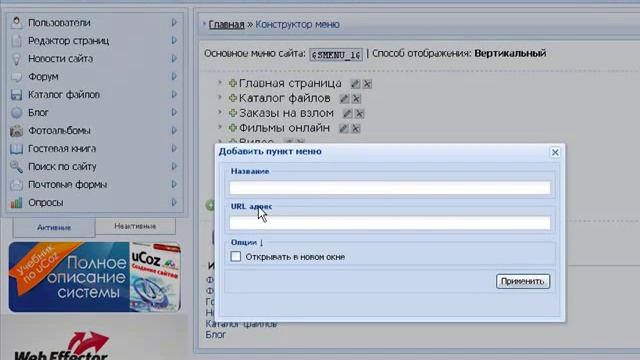
Task: Expand Фотоальбомы submenu arrow
Action: pos(174,131)
